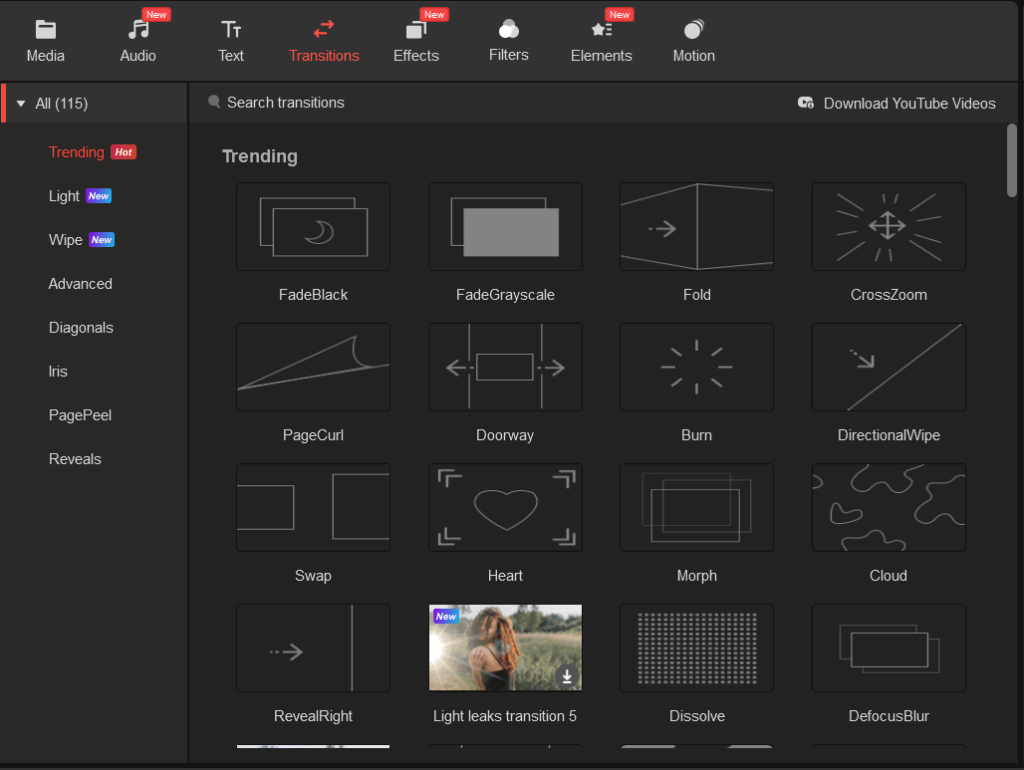Select the Swap transition icon

coord(313,507)
